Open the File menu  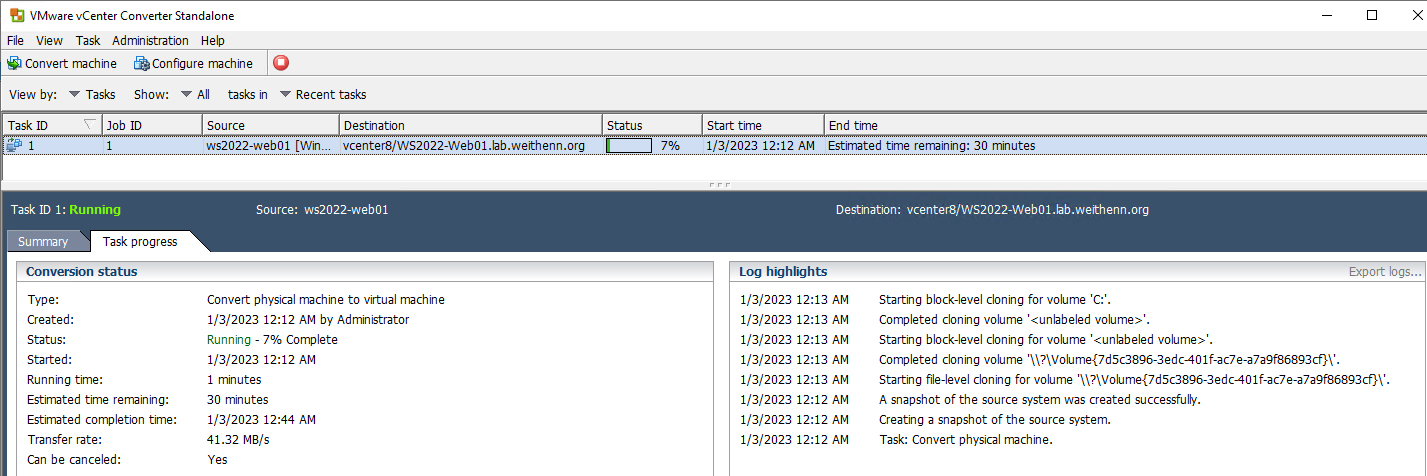[x=15, y=40]
